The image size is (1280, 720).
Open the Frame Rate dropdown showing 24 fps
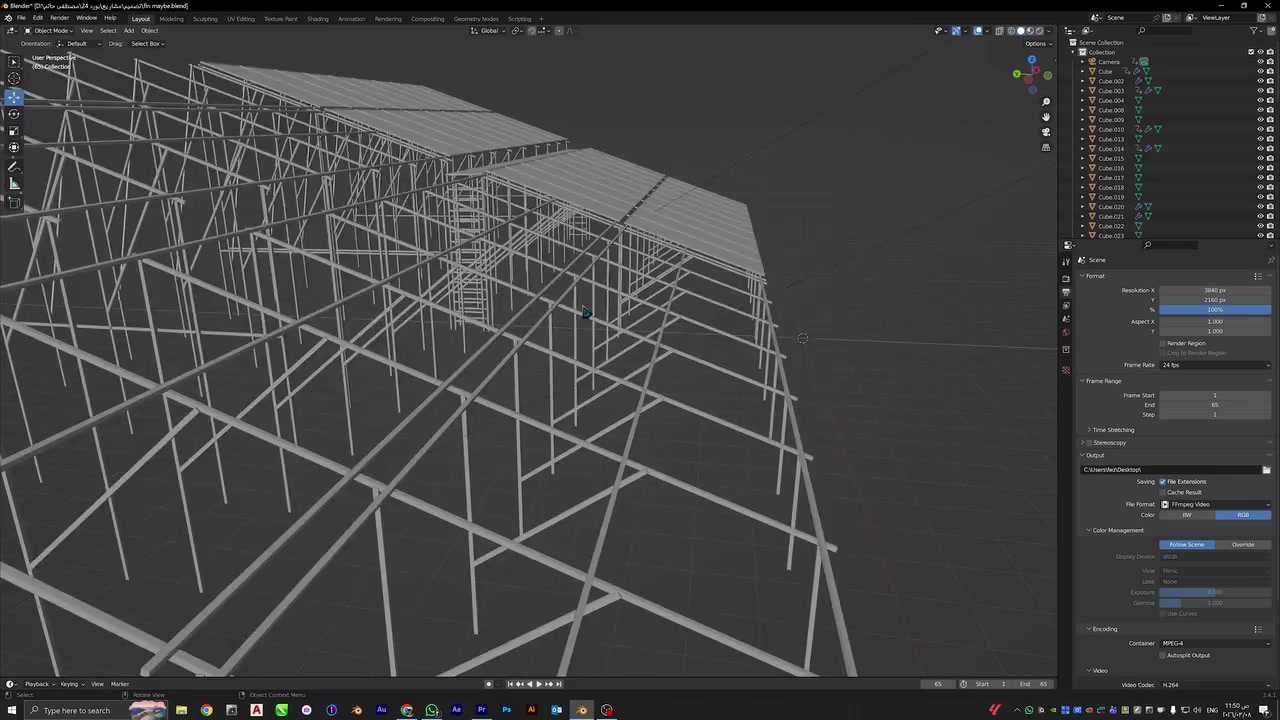(x=1215, y=365)
